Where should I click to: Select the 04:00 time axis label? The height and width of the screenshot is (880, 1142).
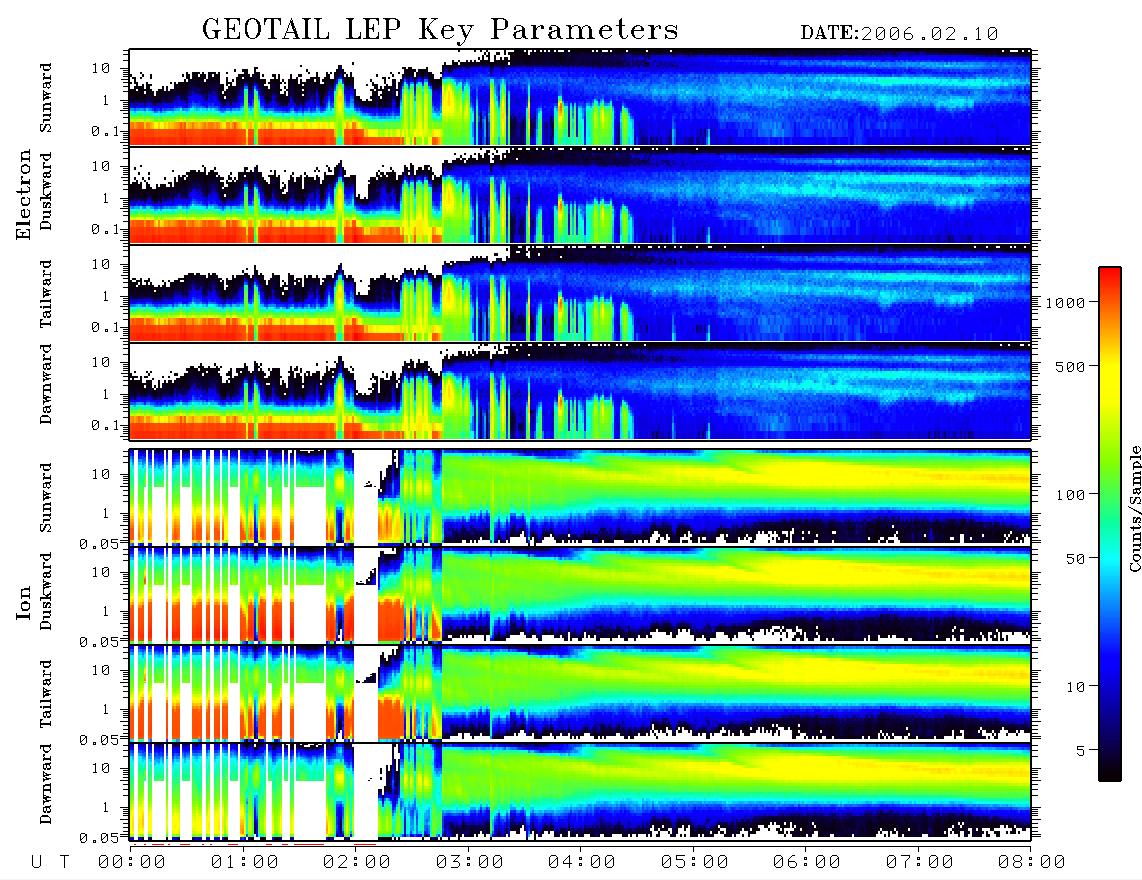582,862
